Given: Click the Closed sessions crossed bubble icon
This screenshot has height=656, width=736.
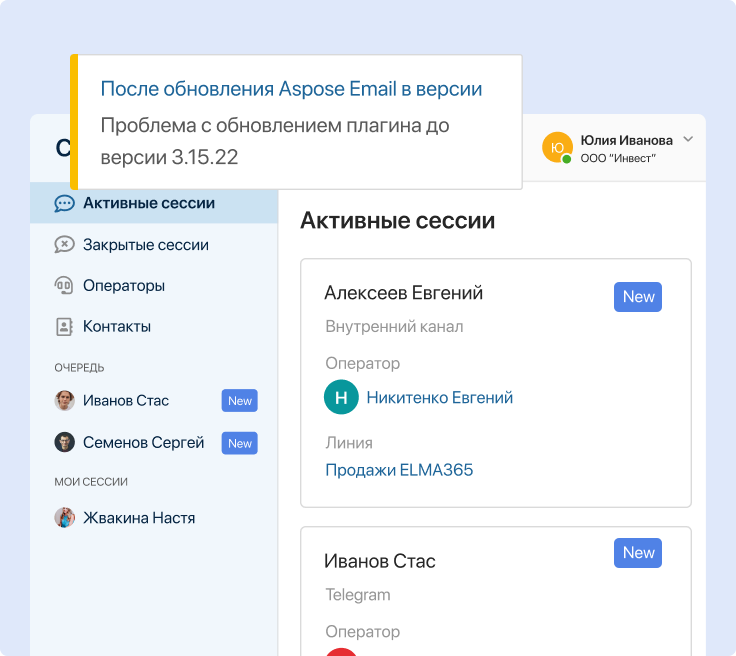Looking at the screenshot, I should coord(64,244).
